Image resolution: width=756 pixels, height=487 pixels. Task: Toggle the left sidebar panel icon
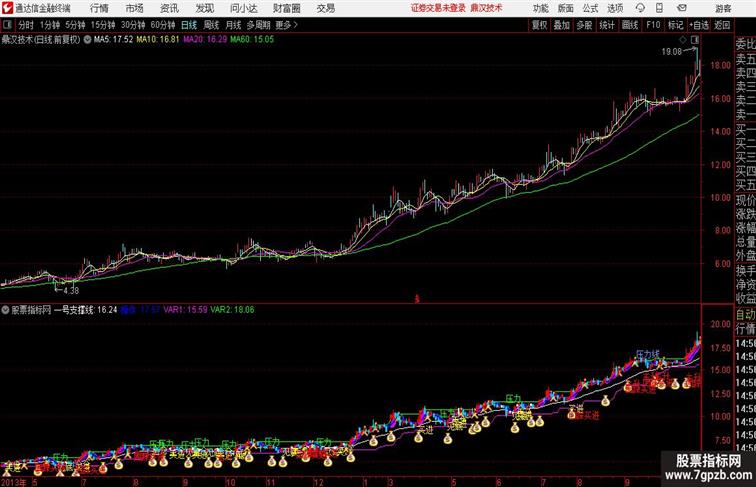tap(7, 25)
